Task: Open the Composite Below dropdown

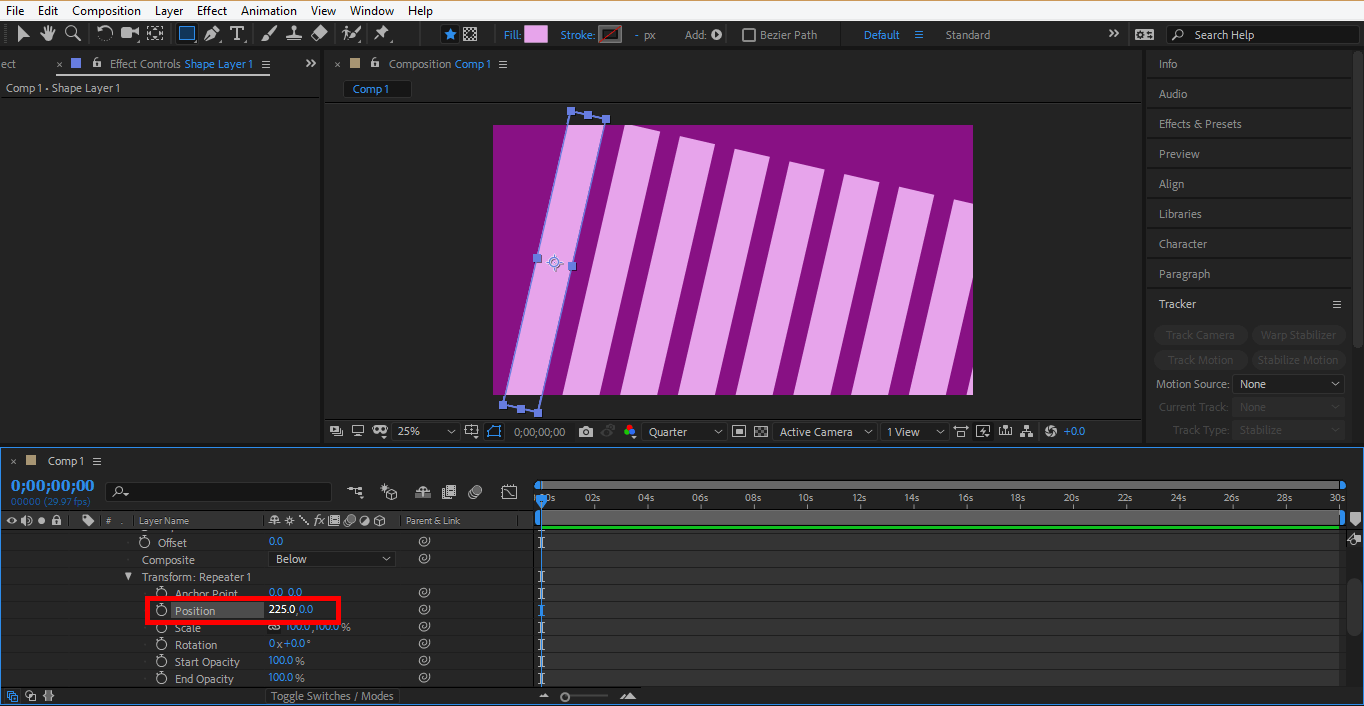Action: point(332,559)
